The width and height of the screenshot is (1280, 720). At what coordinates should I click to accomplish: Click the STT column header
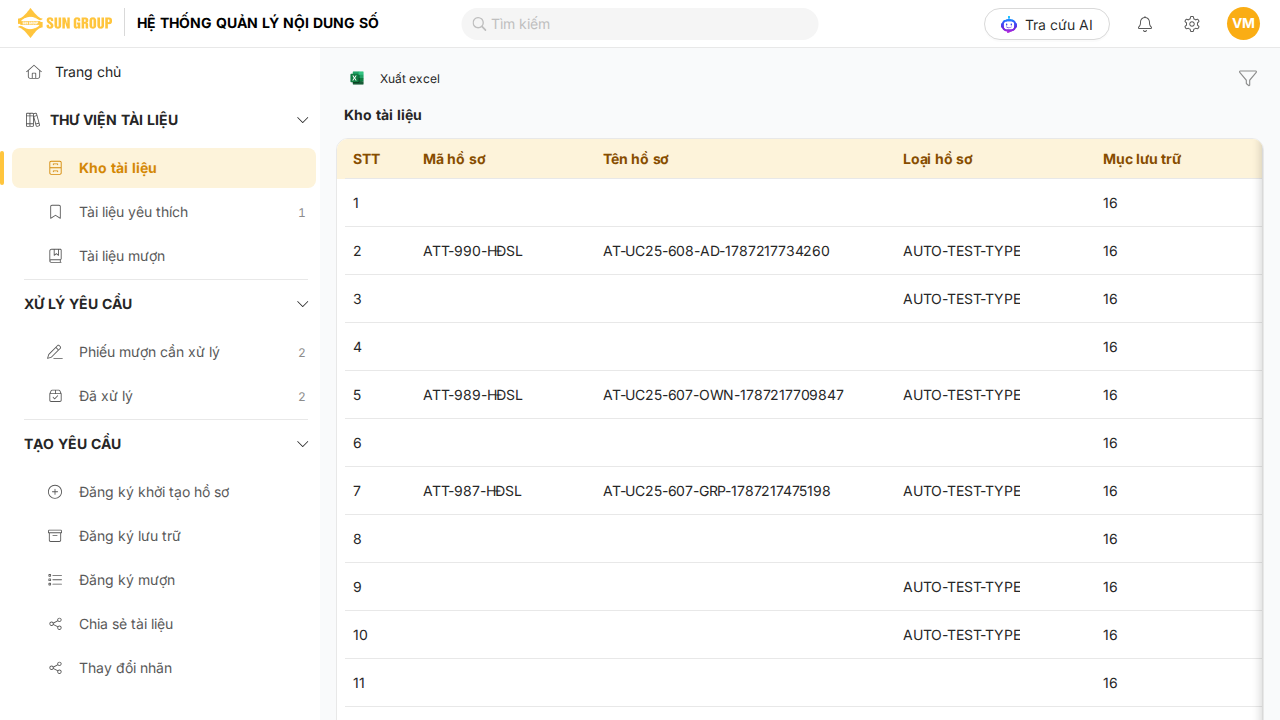[367, 159]
